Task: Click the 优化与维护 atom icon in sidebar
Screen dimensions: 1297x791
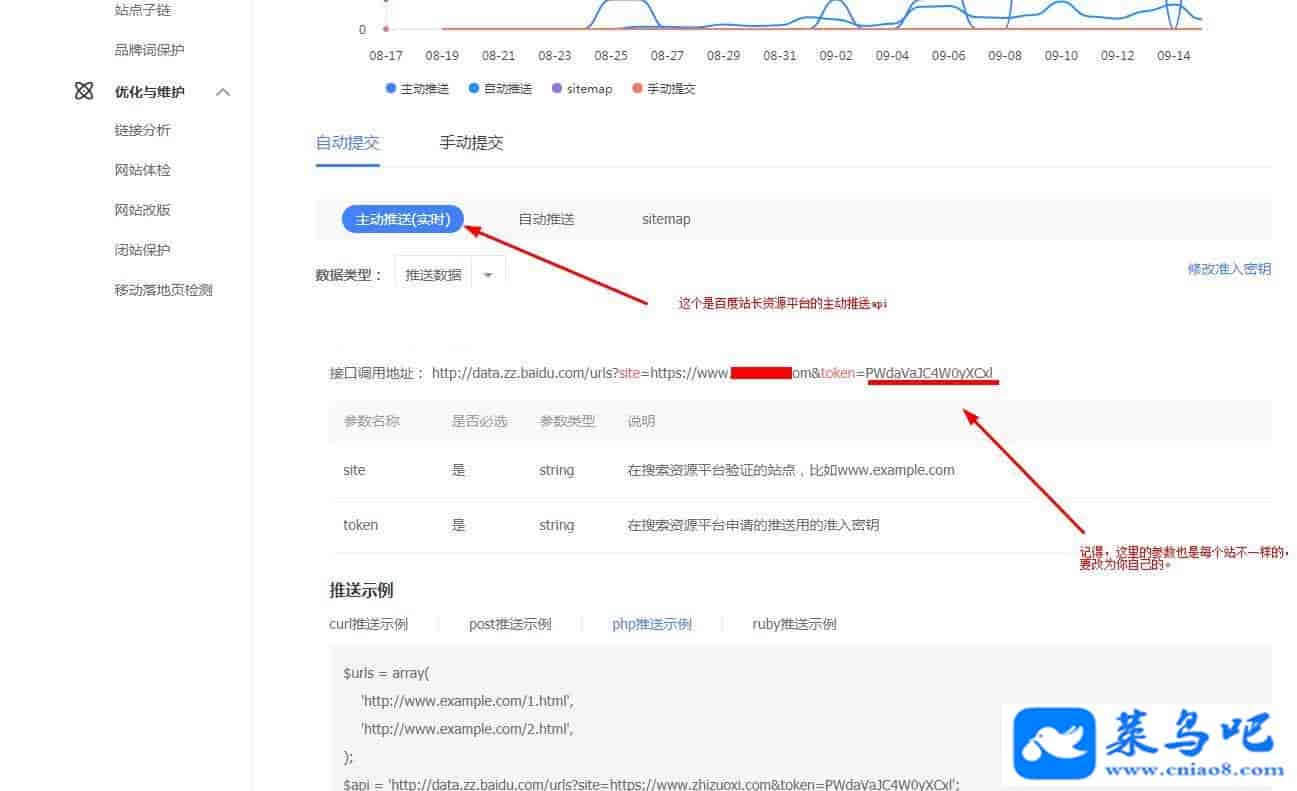Action: tap(84, 91)
